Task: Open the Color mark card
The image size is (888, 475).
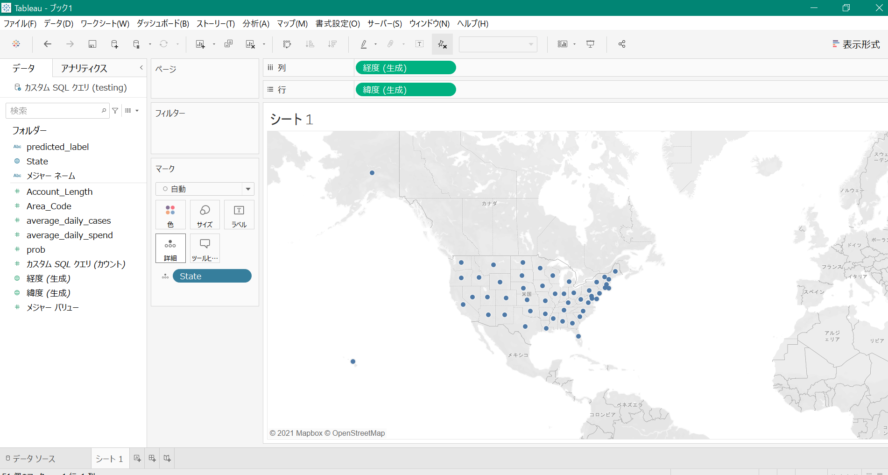Action: (170, 216)
